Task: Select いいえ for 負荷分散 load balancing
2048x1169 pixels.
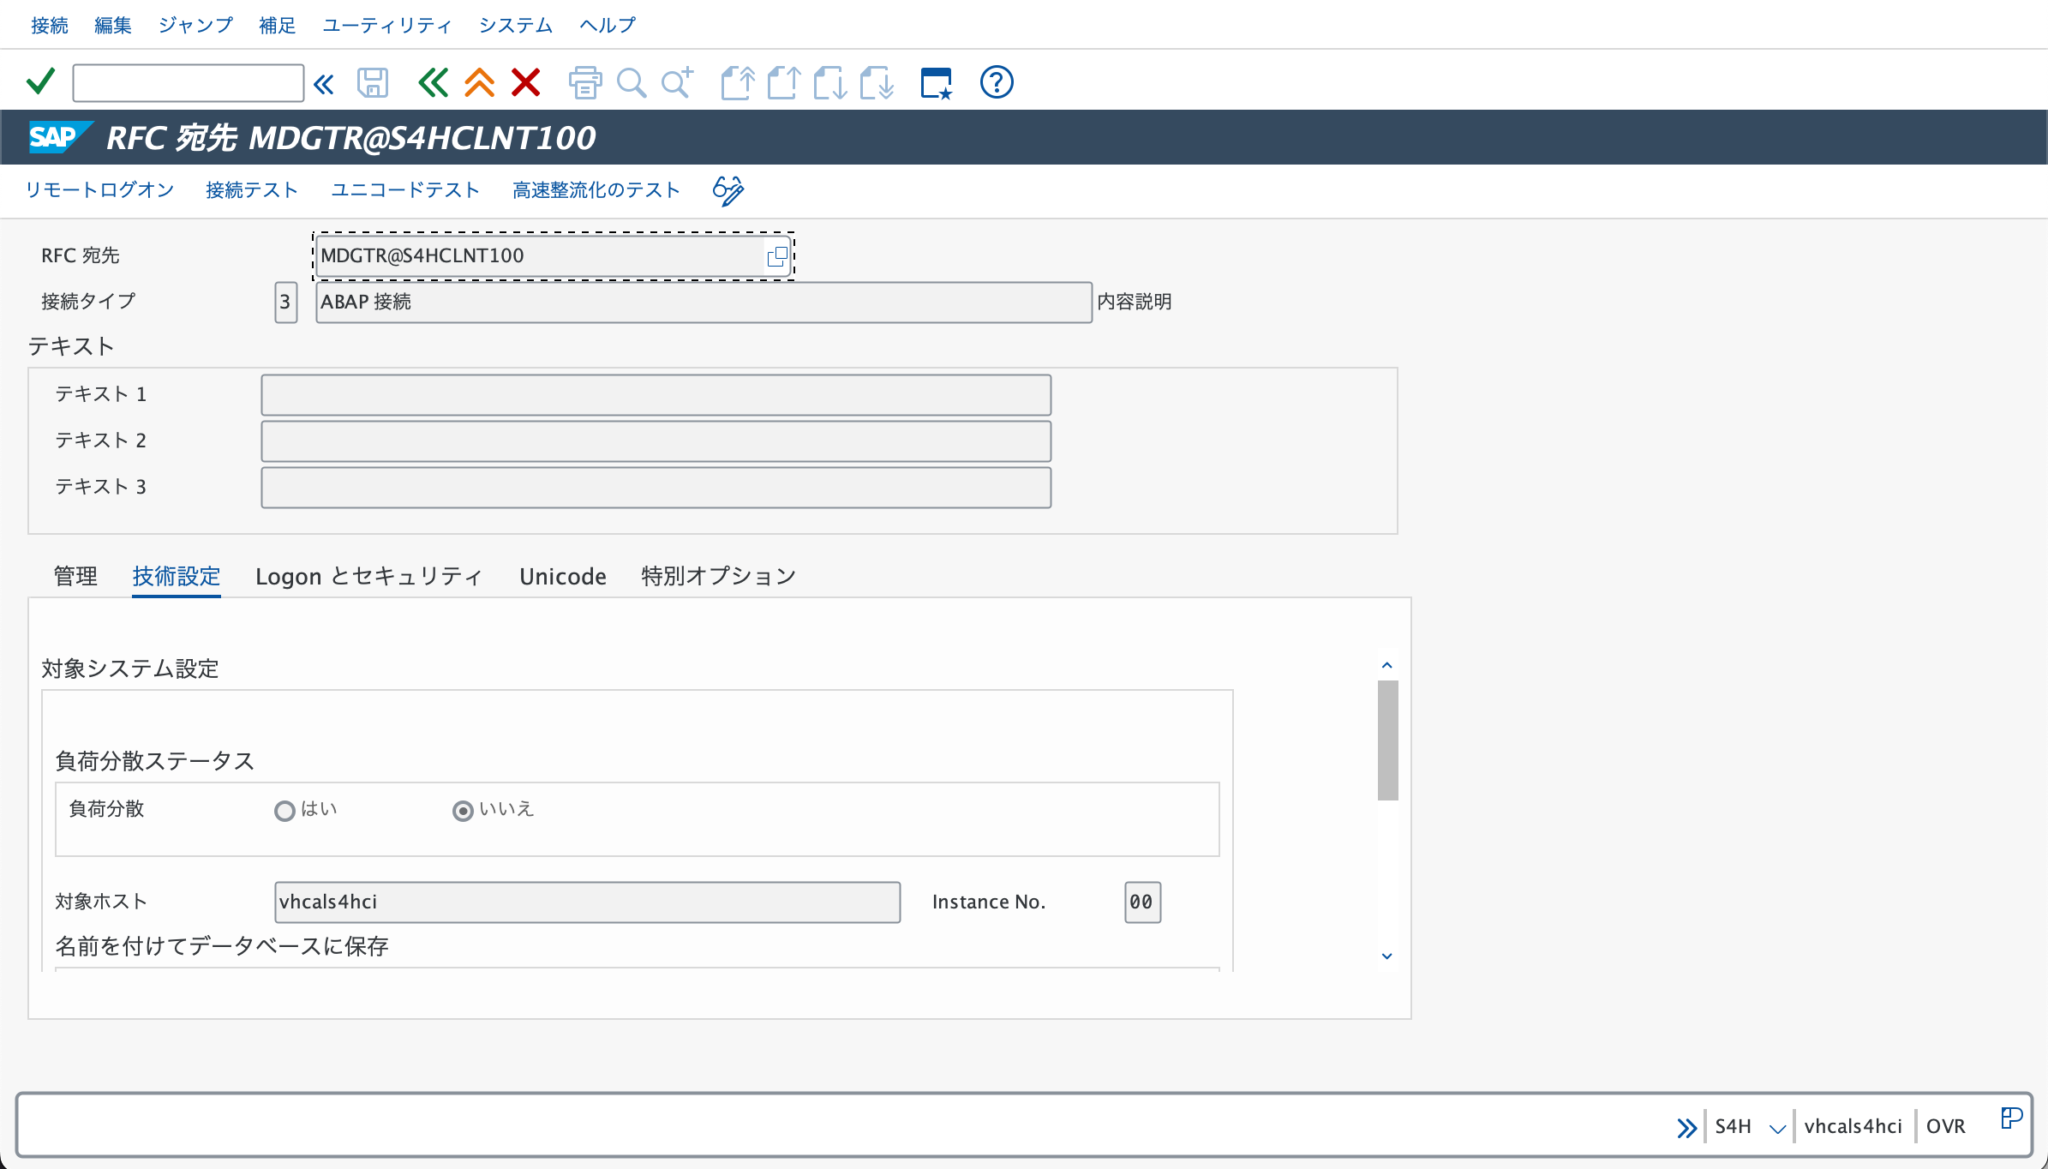Action: point(462,811)
